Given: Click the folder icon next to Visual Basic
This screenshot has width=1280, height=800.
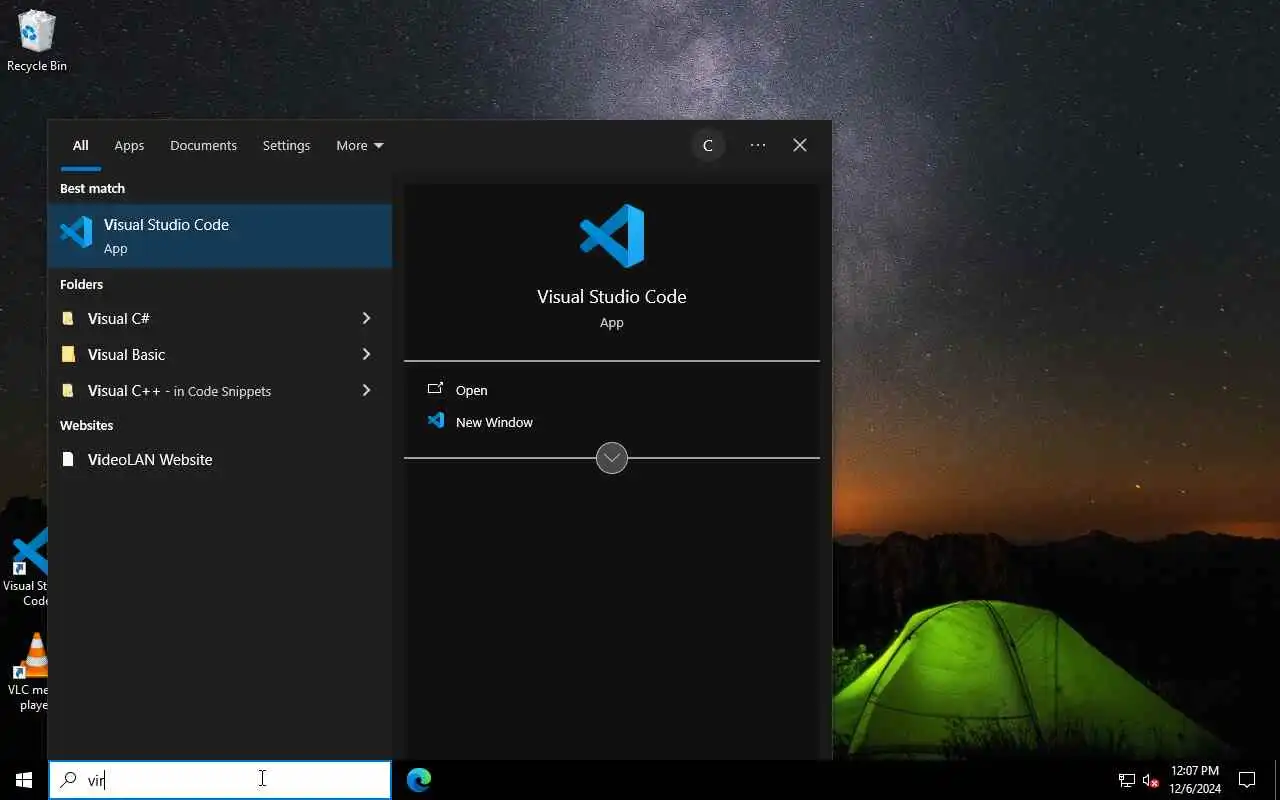Looking at the screenshot, I should click(x=68, y=354).
